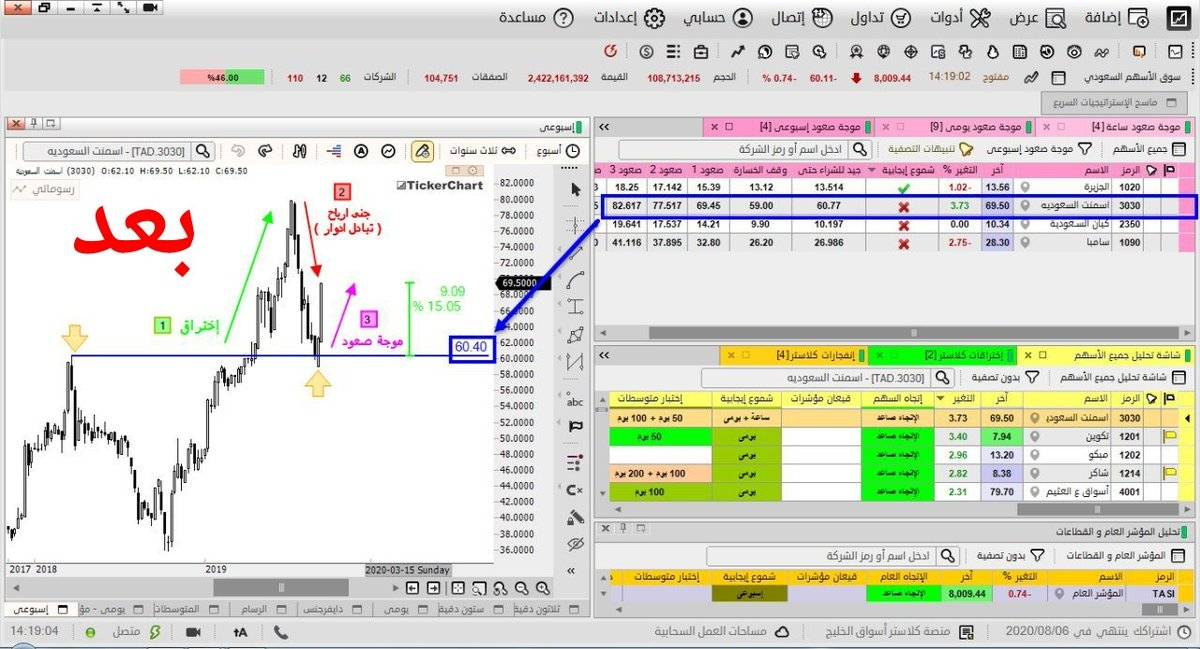The width and height of the screenshot is (1200, 649).
Task: Click the أسبوع interval selector on chart
Action: click(x=558, y=150)
